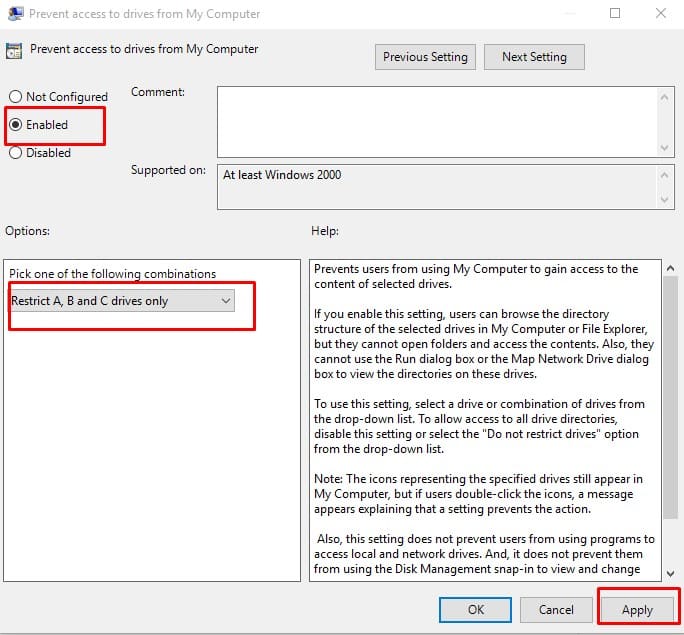The height and width of the screenshot is (635, 684).
Task: Click the 'Options:' label
Action: [27, 231]
